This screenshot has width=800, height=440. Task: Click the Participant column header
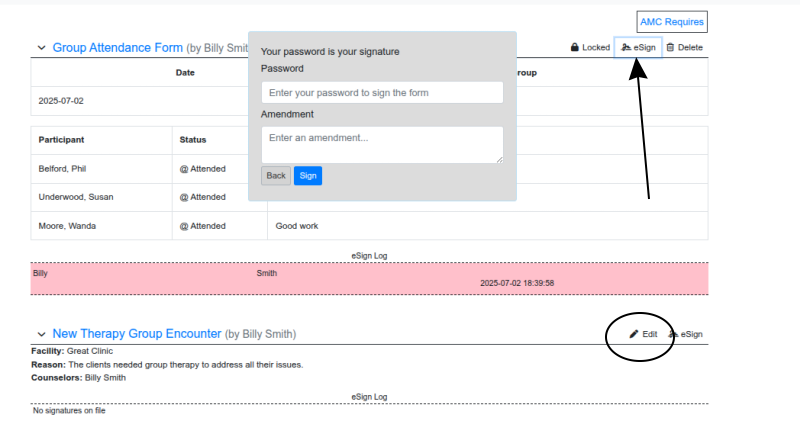click(x=61, y=140)
